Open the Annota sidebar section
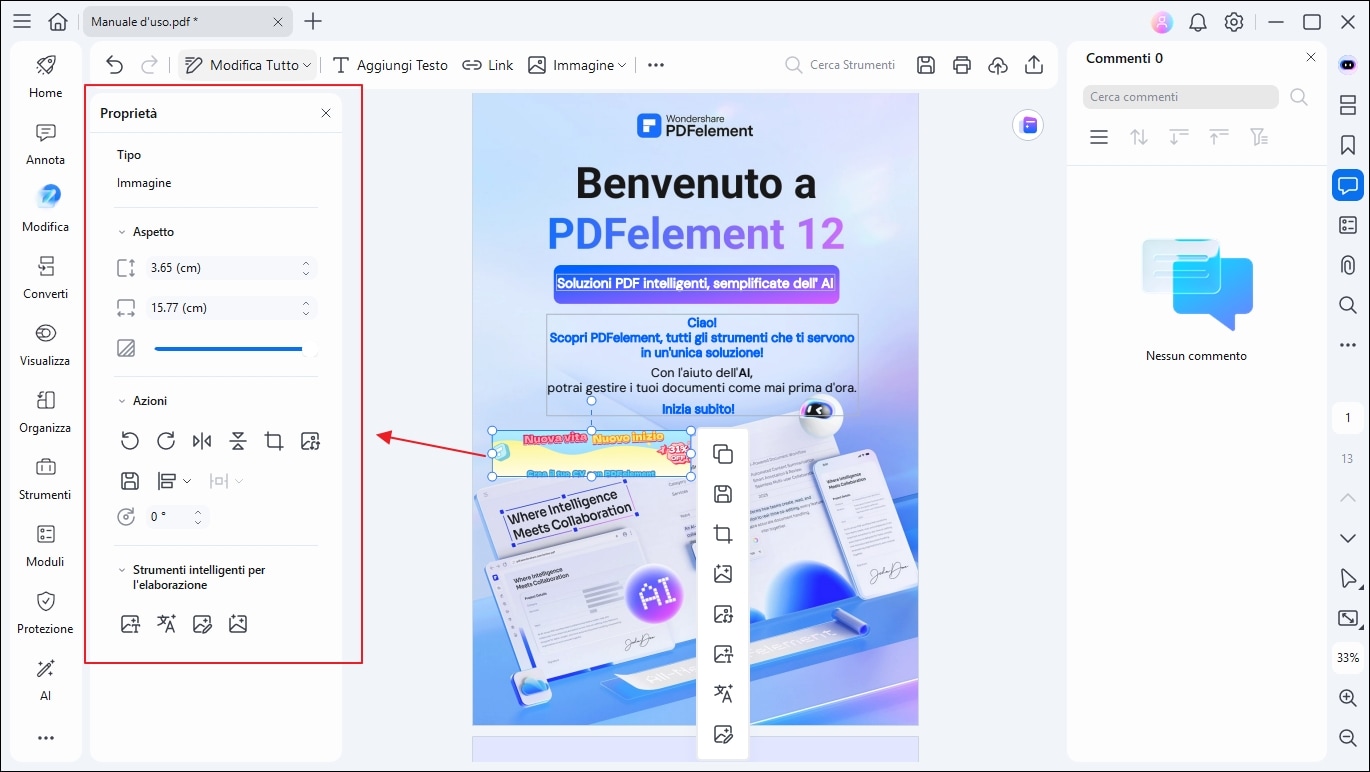Screen dimensions: 1370x772 [44, 143]
